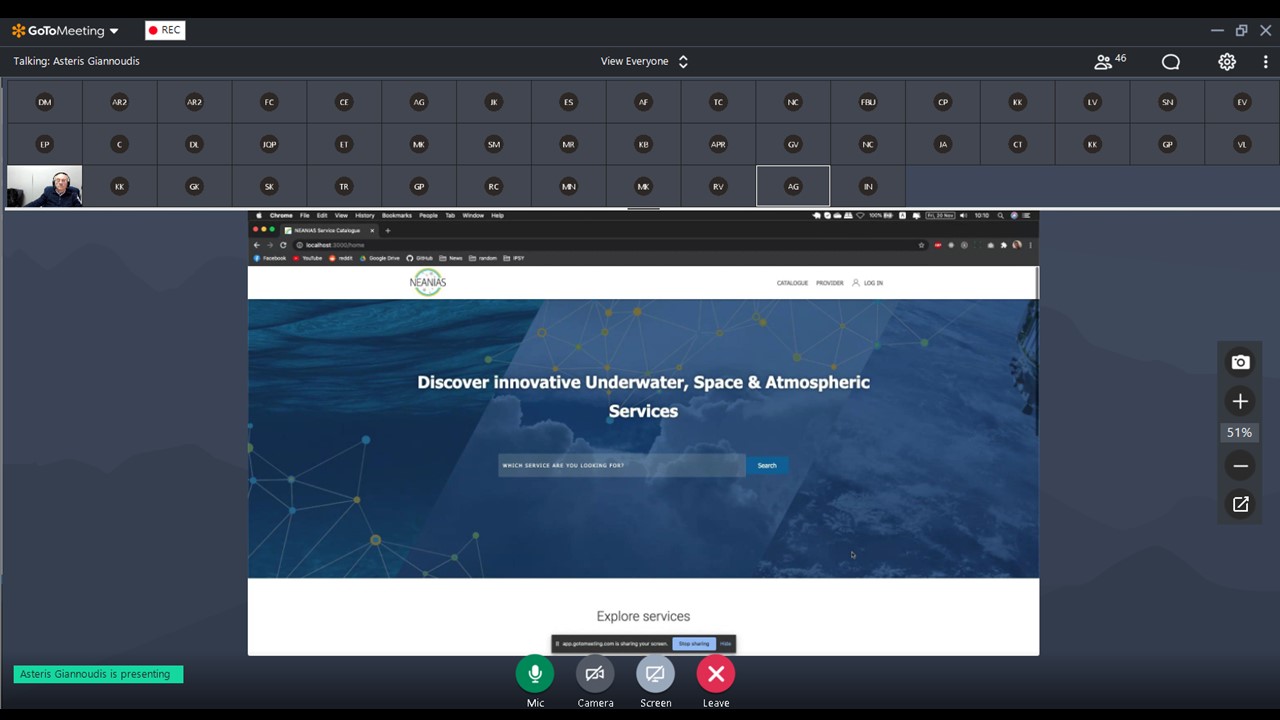Click the GitHub bookmark in shared browser
The width and height of the screenshot is (1280, 720).
(x=420, y=258)
